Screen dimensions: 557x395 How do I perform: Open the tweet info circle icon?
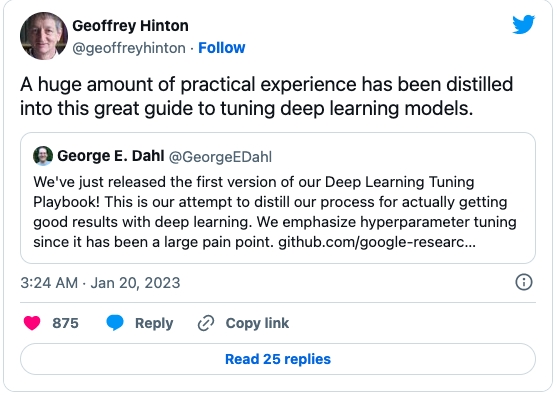[x=524, y=282]
